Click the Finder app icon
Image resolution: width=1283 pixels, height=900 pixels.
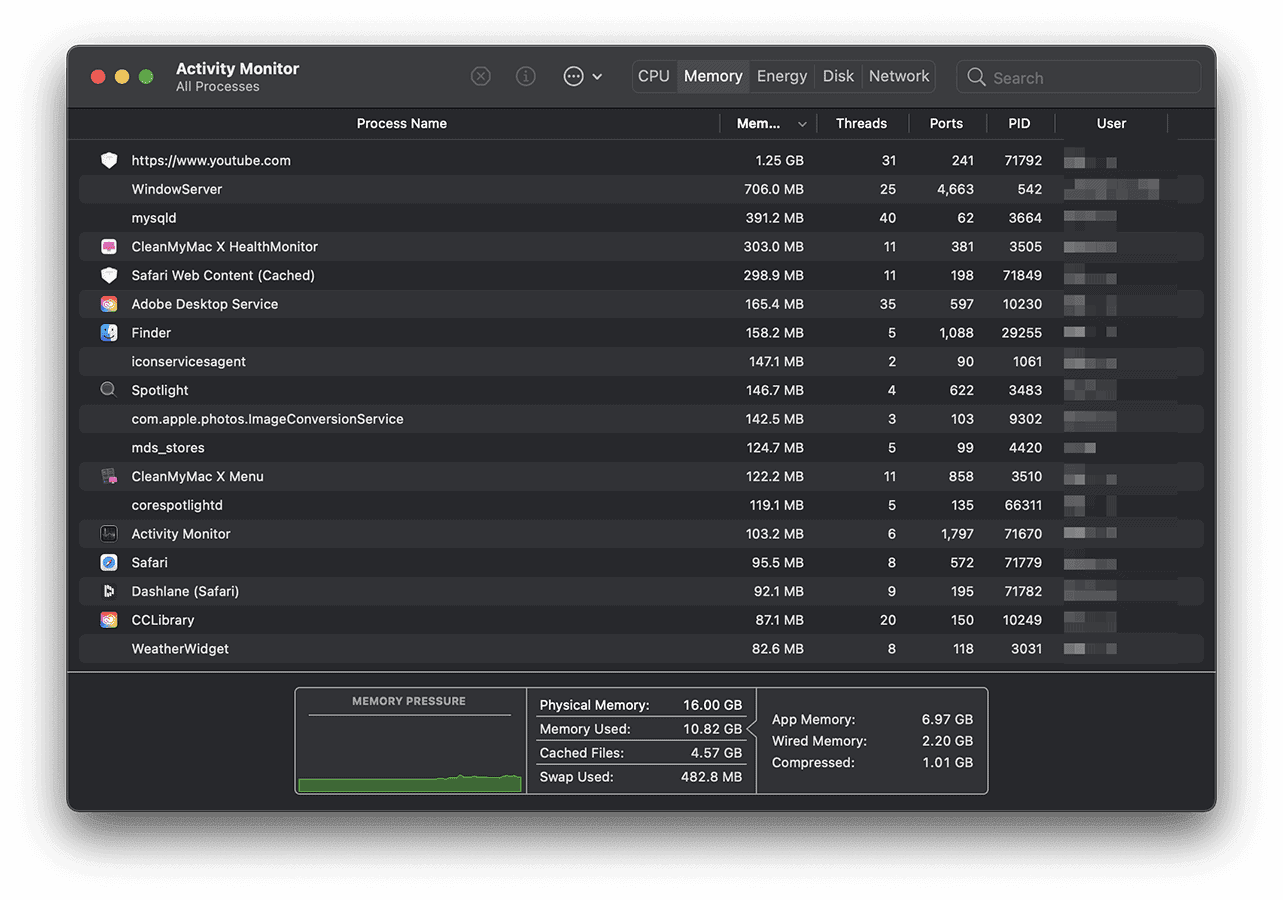(109, 332)
